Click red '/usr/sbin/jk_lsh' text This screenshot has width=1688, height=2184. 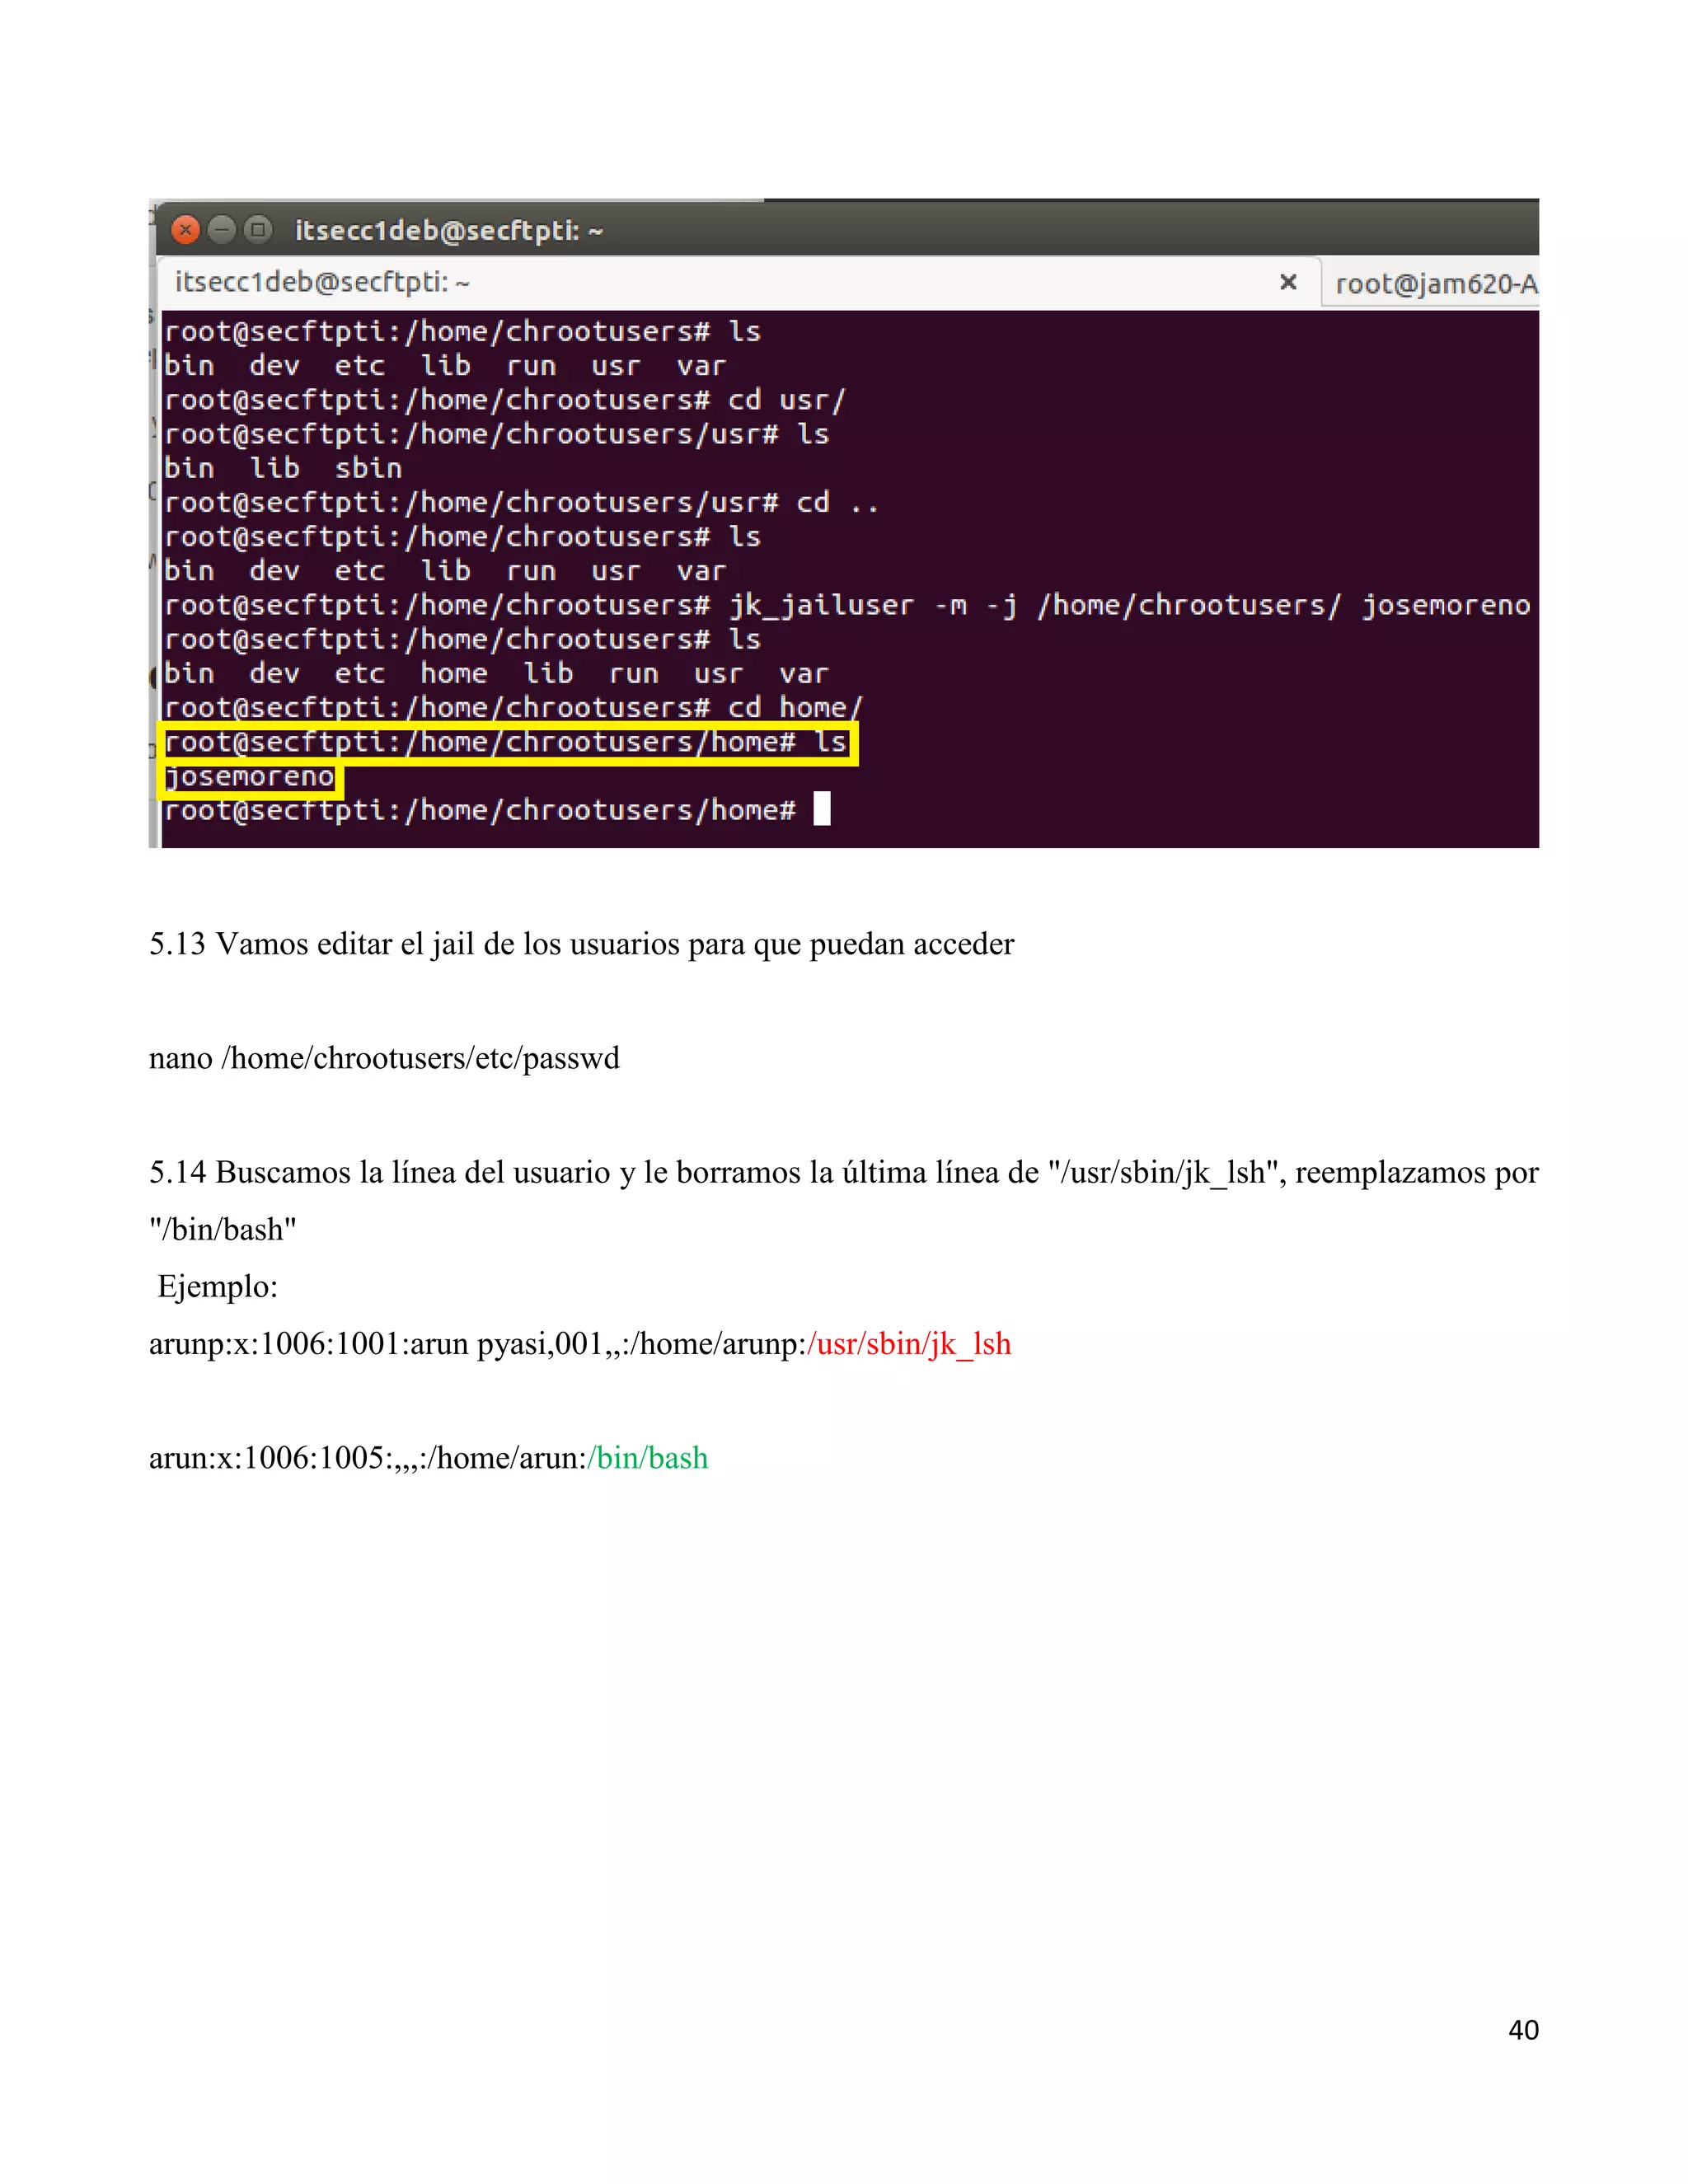coord(909,1344)
